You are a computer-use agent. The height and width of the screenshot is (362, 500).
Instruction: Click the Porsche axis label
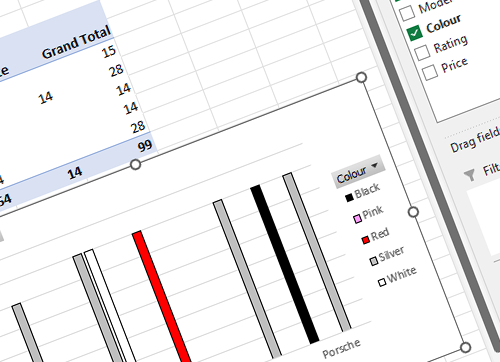pyautogui.click(x=341, y=348)
